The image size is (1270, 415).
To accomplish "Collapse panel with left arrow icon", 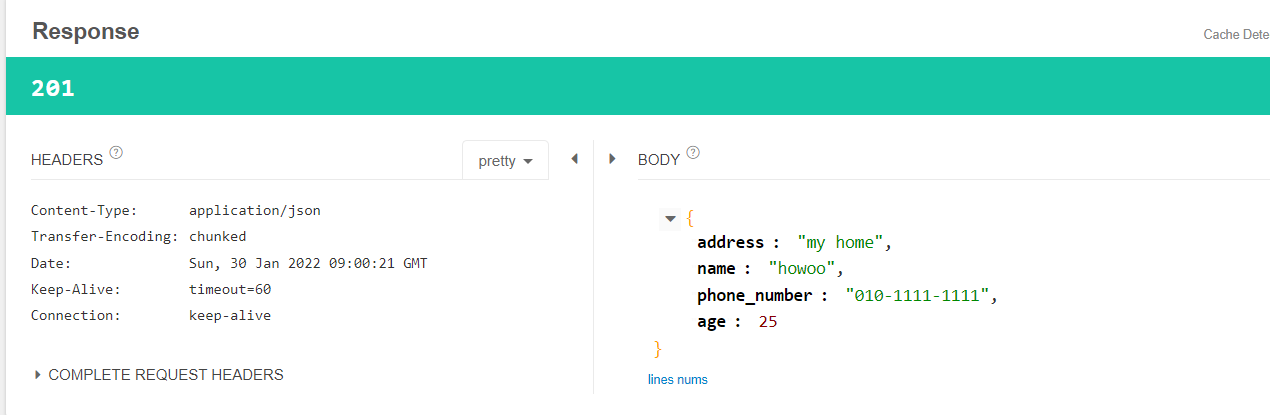I will coord(574,158).
